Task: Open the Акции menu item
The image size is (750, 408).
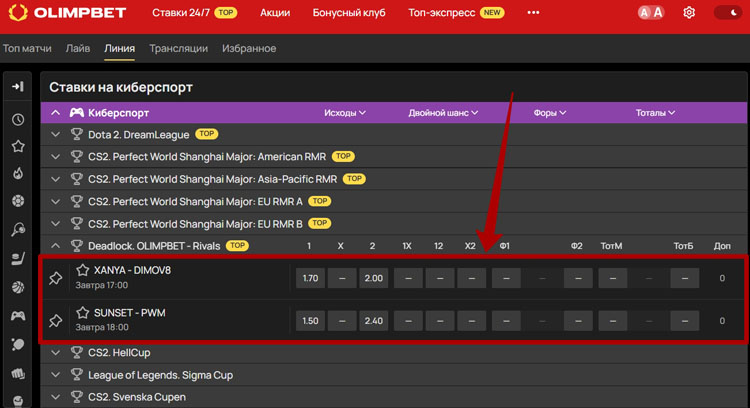Action: point(275,12)
